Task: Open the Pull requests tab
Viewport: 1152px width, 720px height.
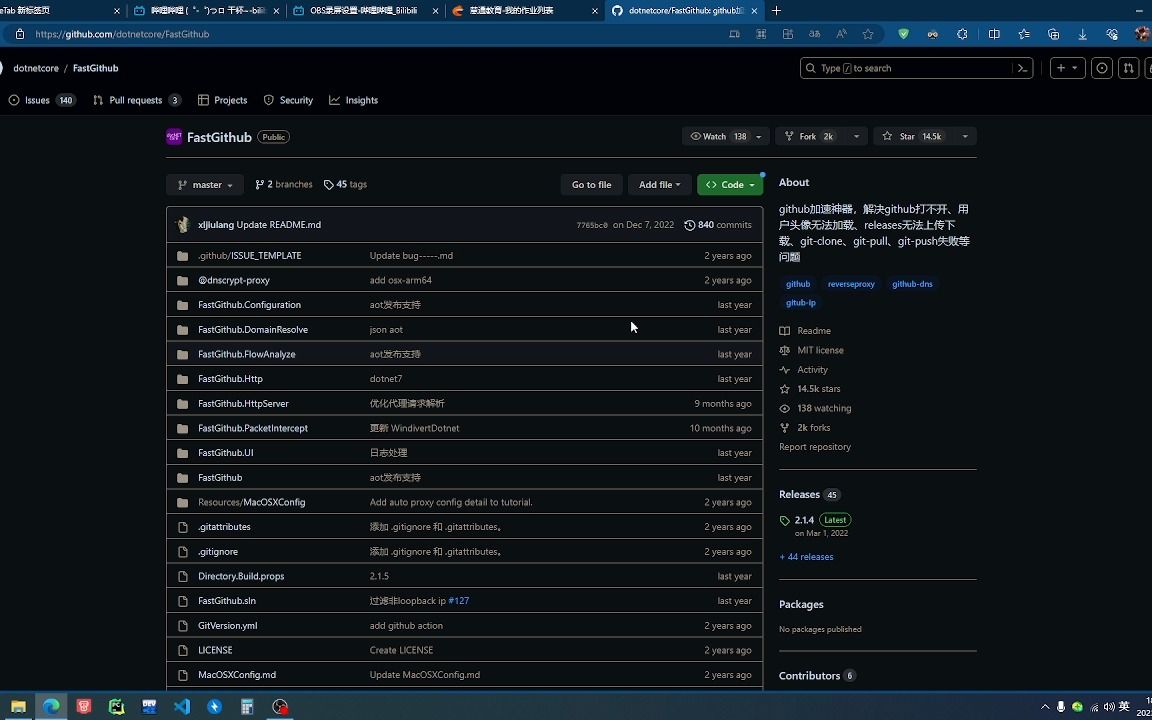Action: point(137,101)
